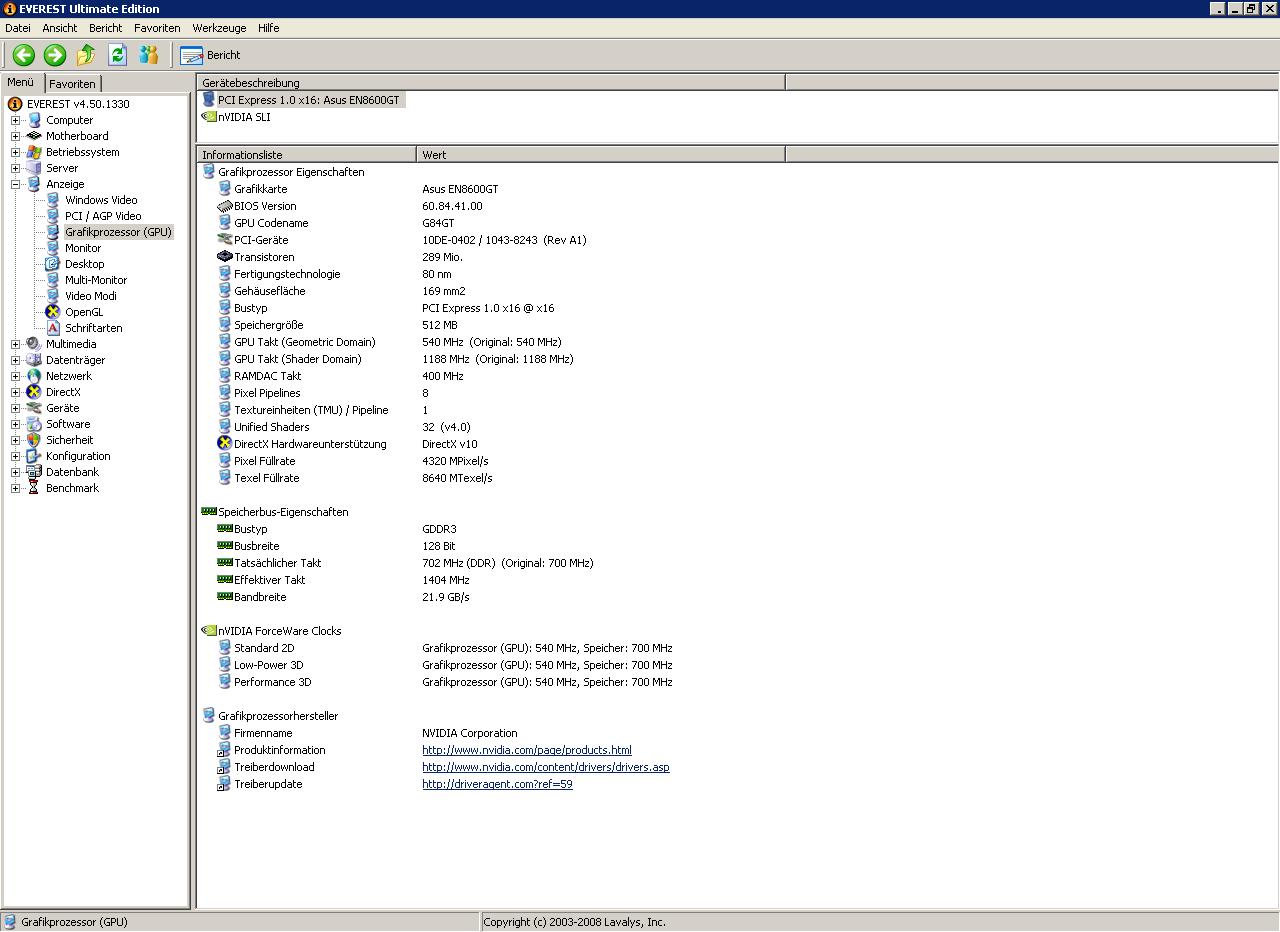Expand the Datenträger tree node
The height and width of the screenshot is (932, 1280).
pos(15,360)
